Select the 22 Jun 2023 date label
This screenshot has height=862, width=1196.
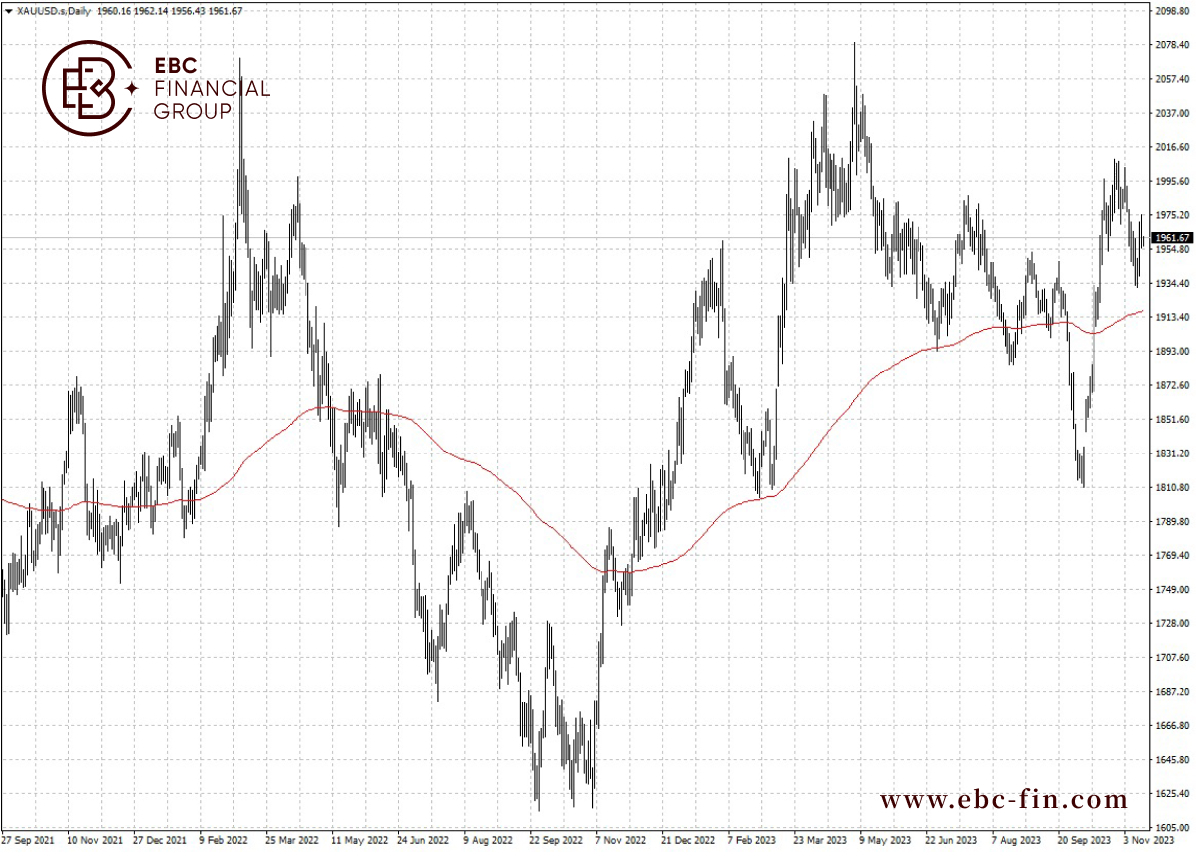pyautogui.click(x=951, y=841)
